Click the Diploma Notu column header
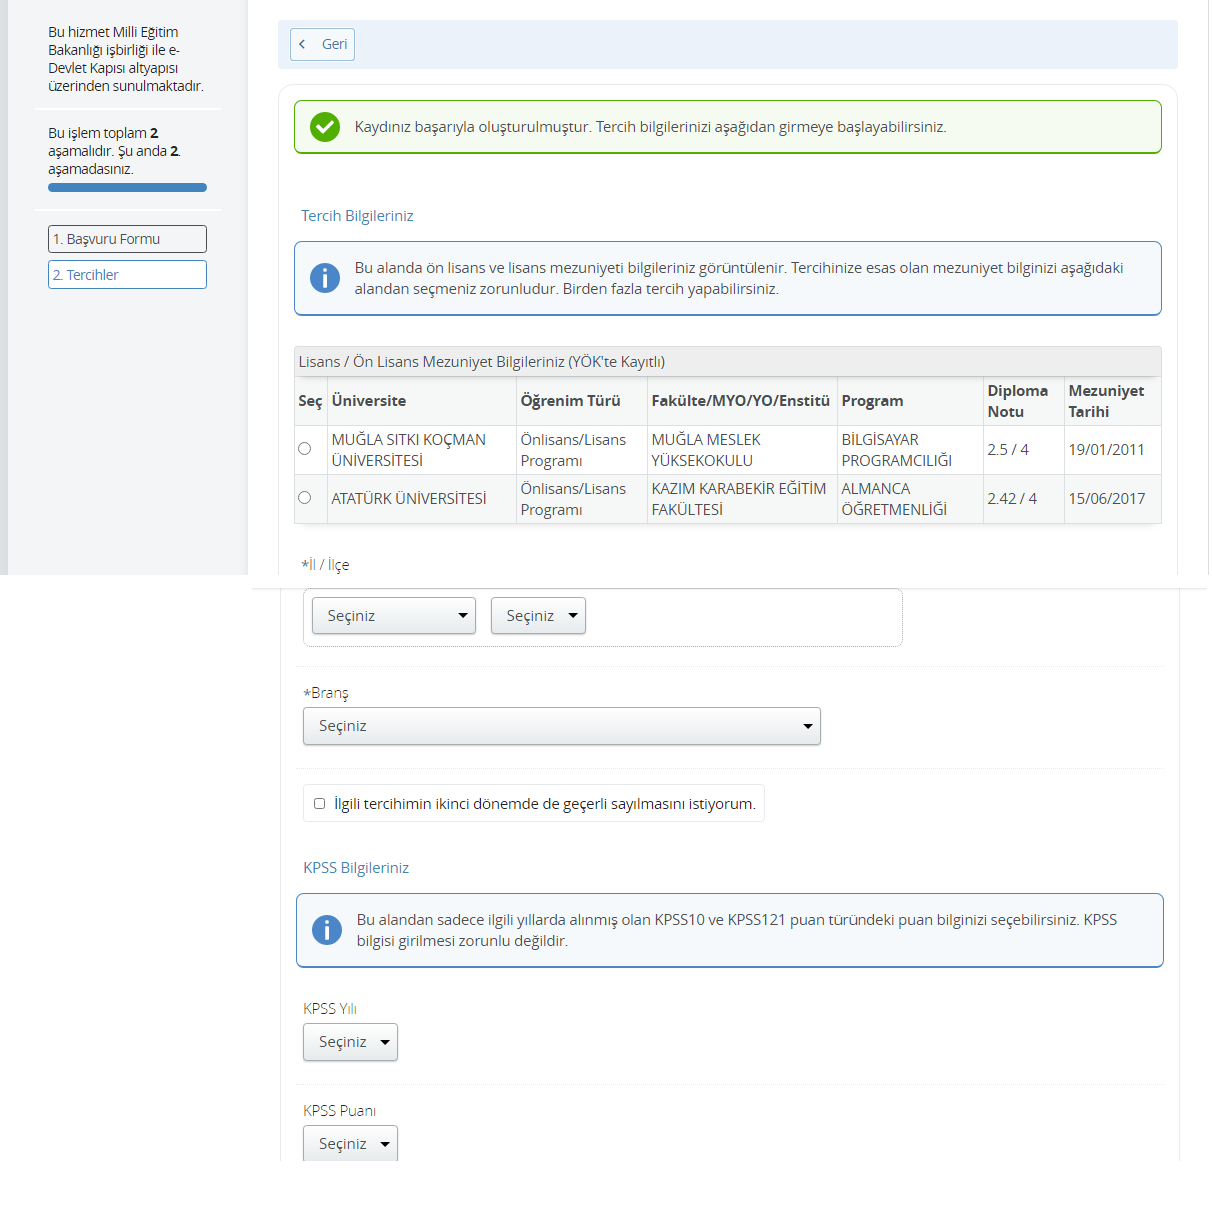Screen dimensions: 1212x1214 click(1017, 401)
